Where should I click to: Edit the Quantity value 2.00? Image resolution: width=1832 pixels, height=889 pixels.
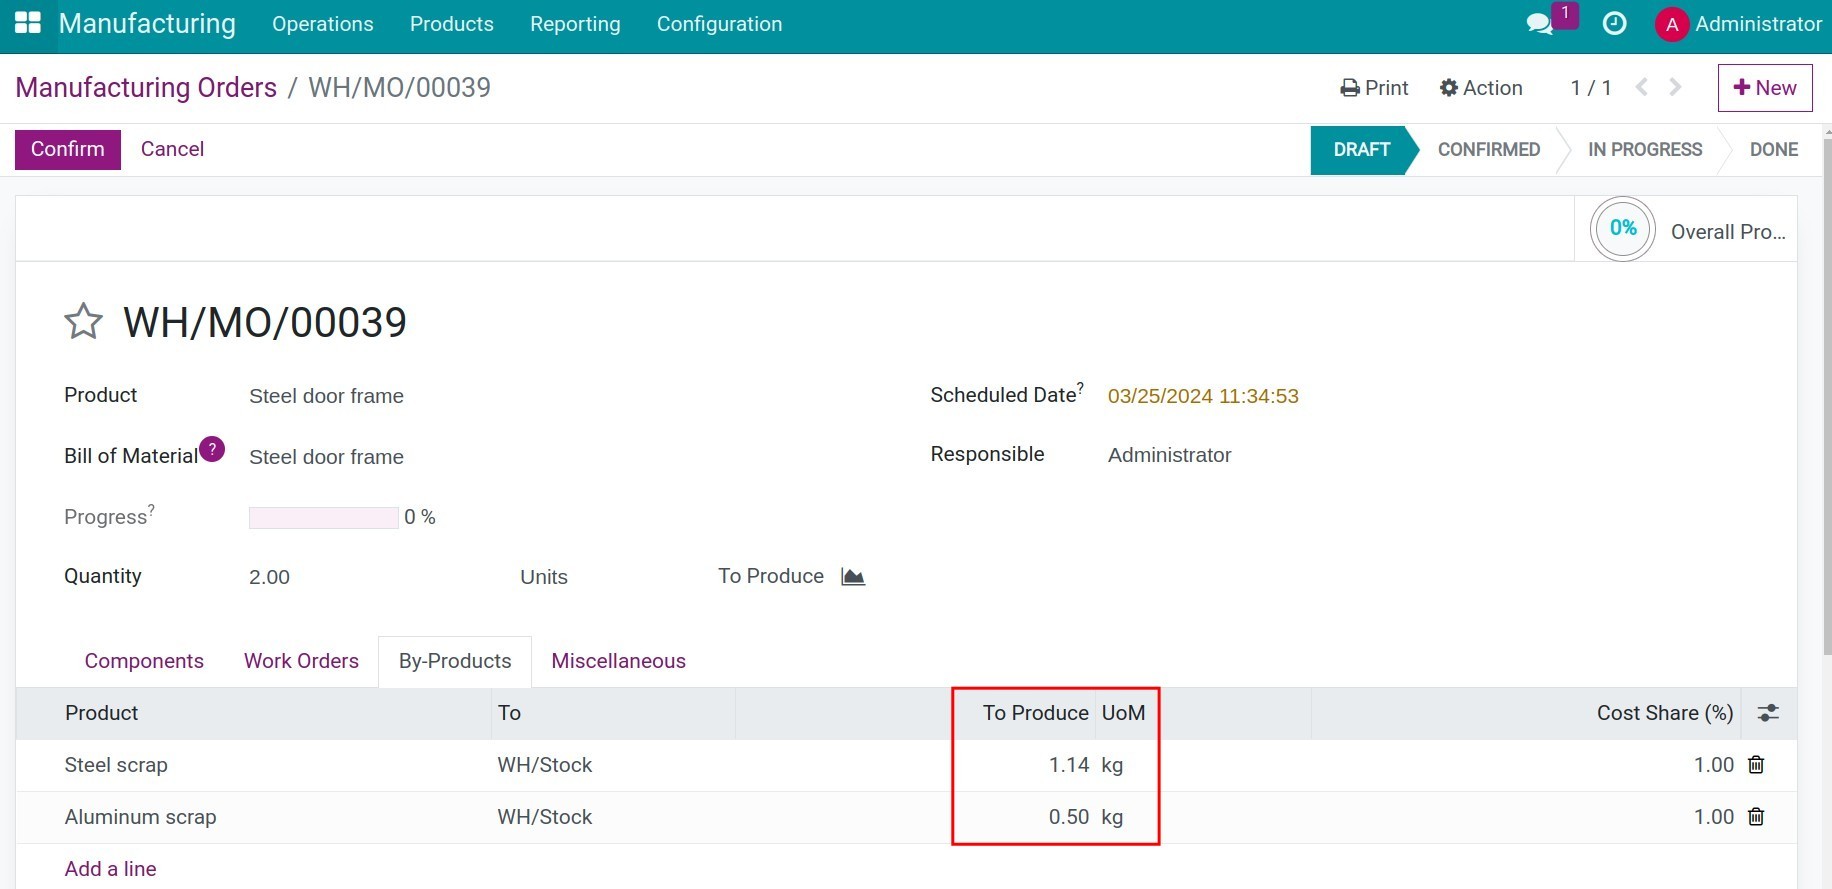pos(269,577)
